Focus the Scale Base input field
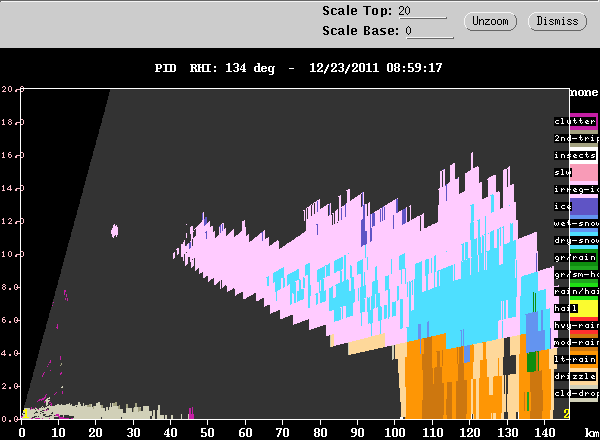 coord(429,31)
